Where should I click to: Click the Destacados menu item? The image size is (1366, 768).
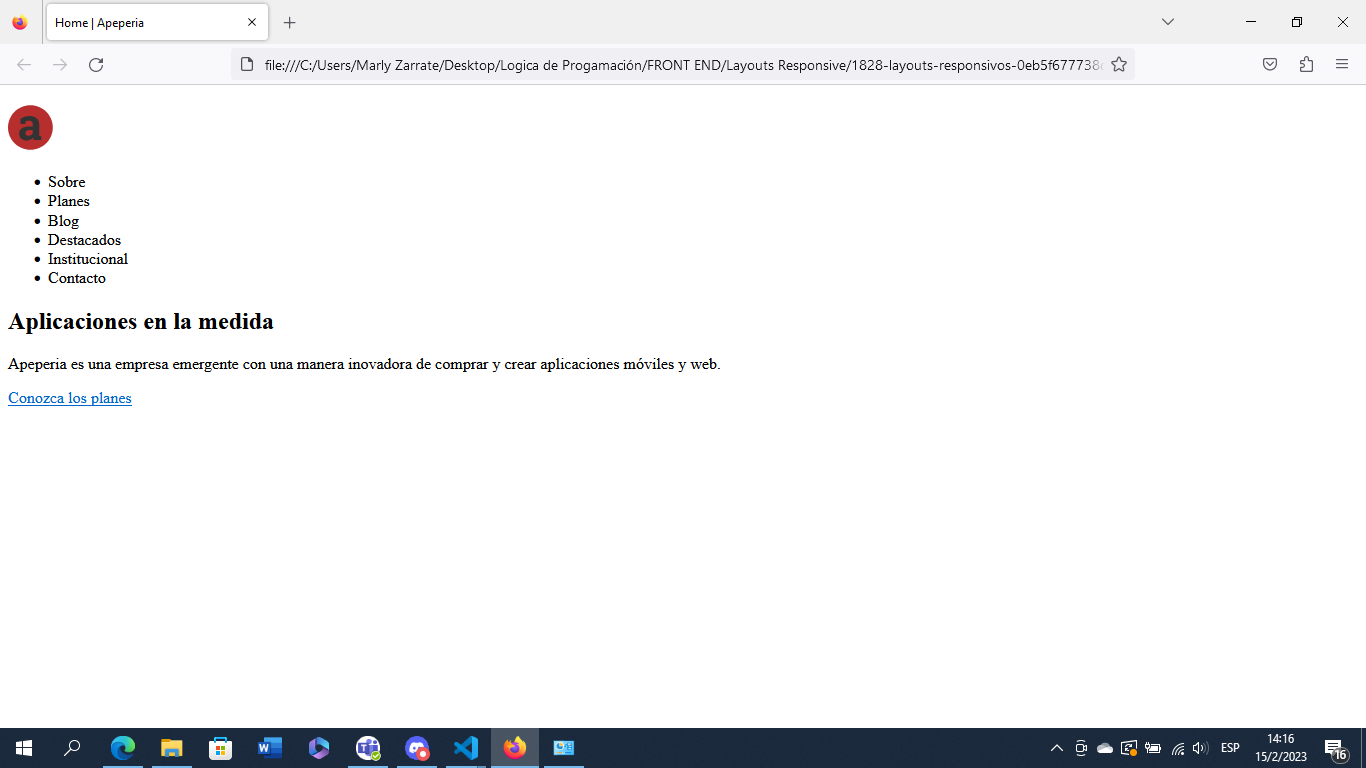85,239
